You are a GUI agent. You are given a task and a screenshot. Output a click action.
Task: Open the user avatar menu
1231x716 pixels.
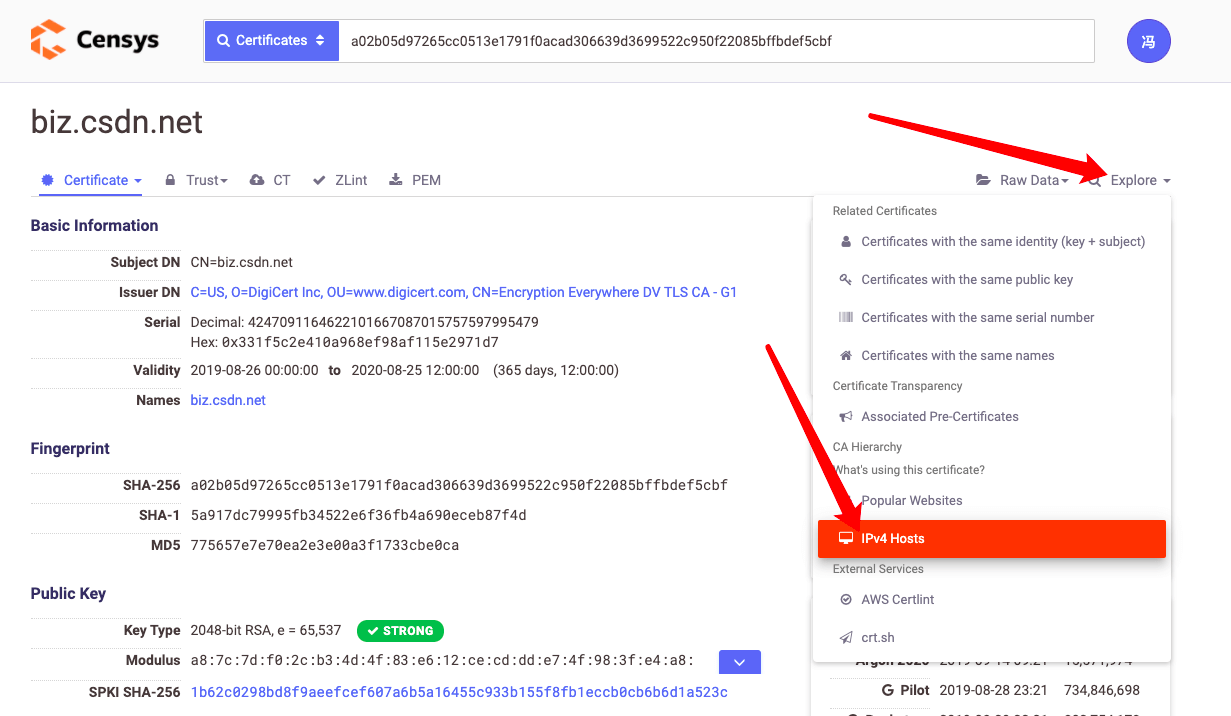click(x=1148, y=41)
